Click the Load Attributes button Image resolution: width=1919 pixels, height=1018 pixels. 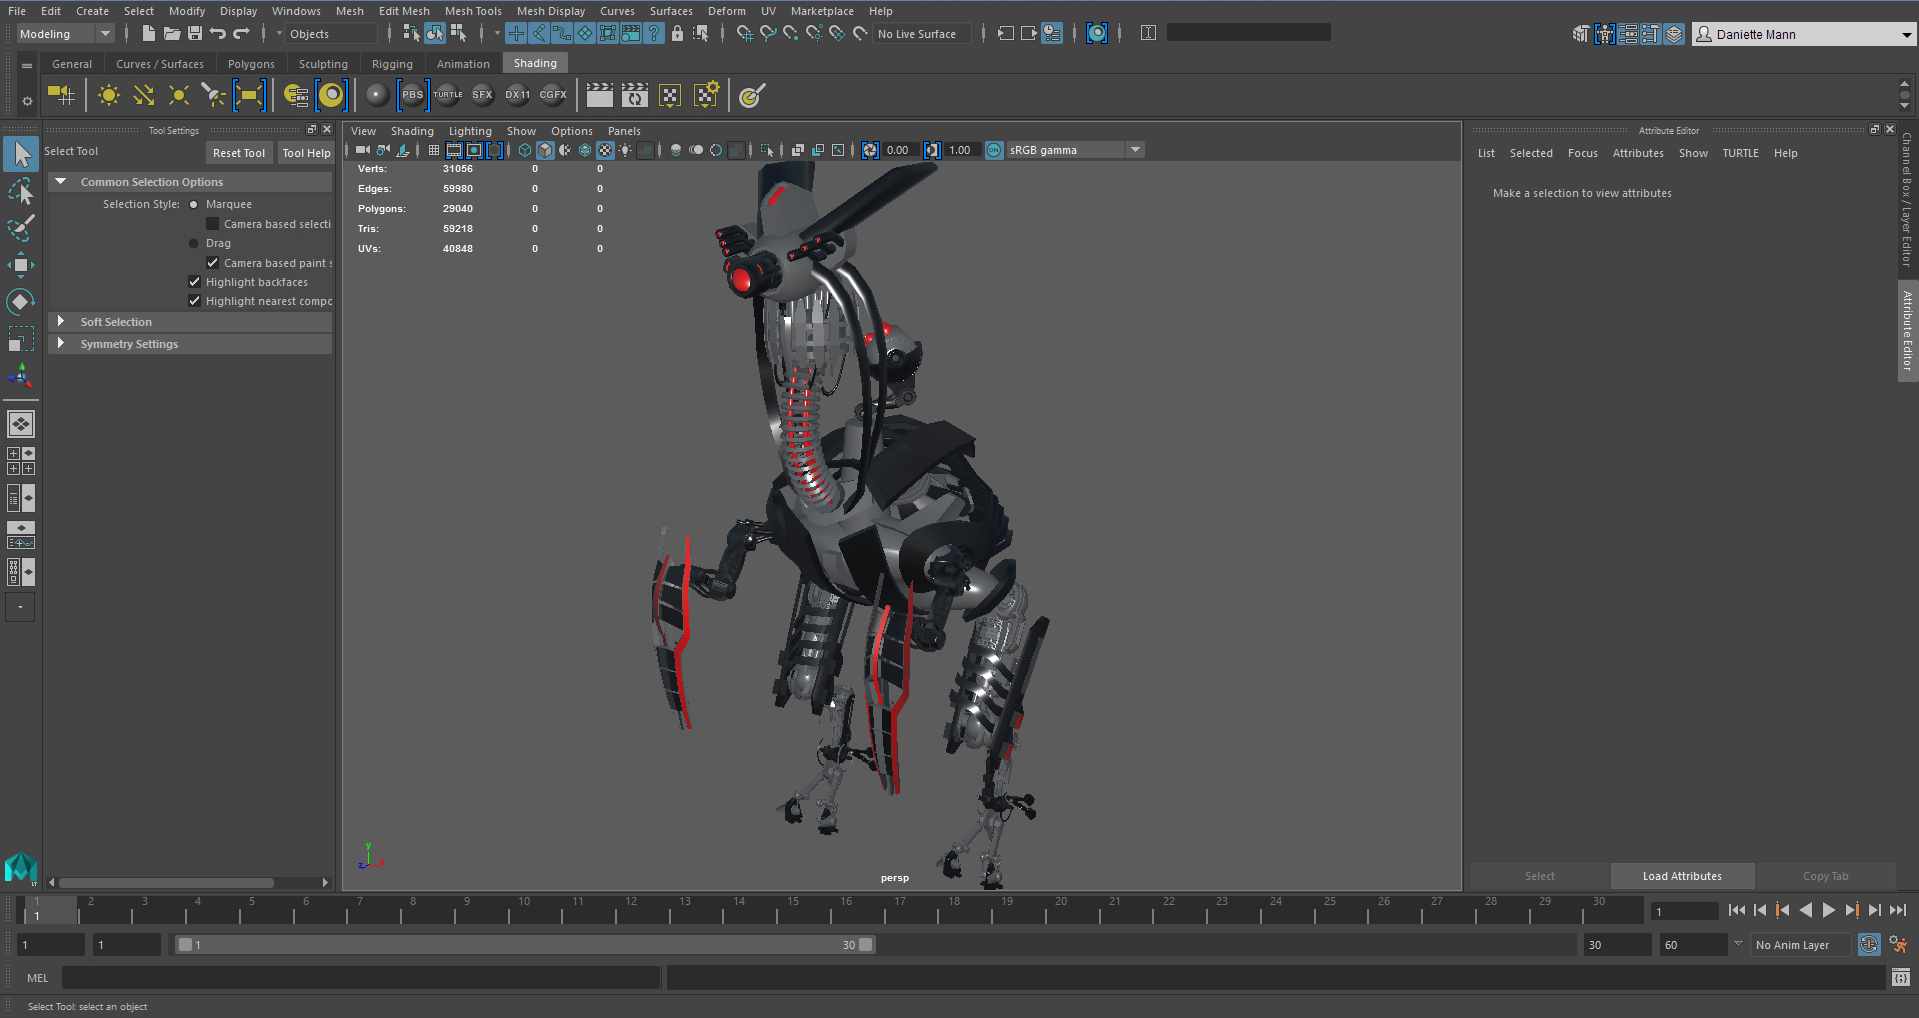click(1682, 876)
